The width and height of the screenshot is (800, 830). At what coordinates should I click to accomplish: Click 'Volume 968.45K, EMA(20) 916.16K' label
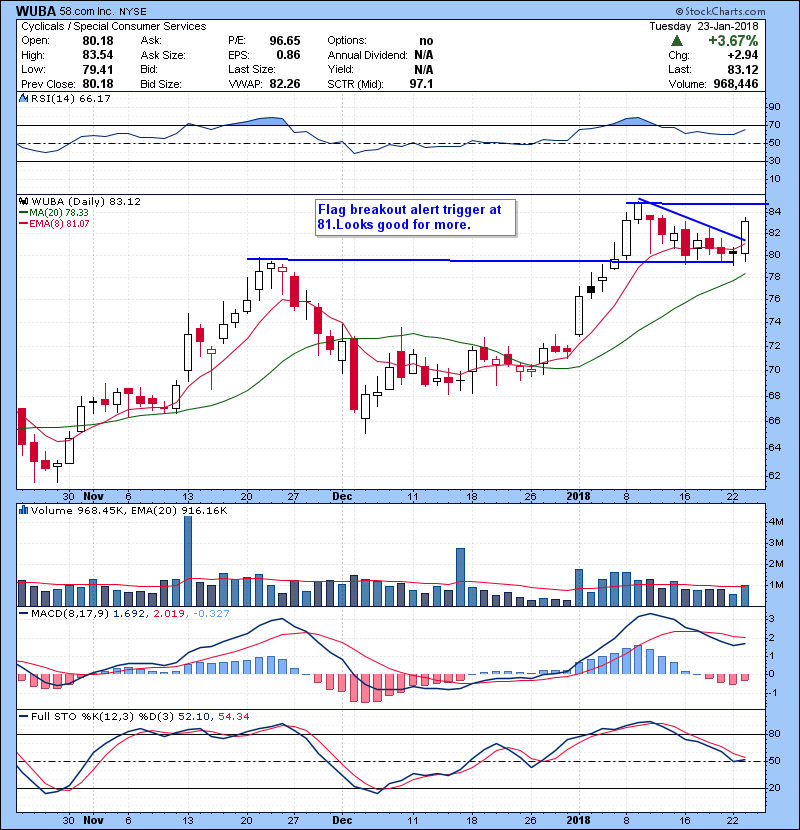[129, 510]
